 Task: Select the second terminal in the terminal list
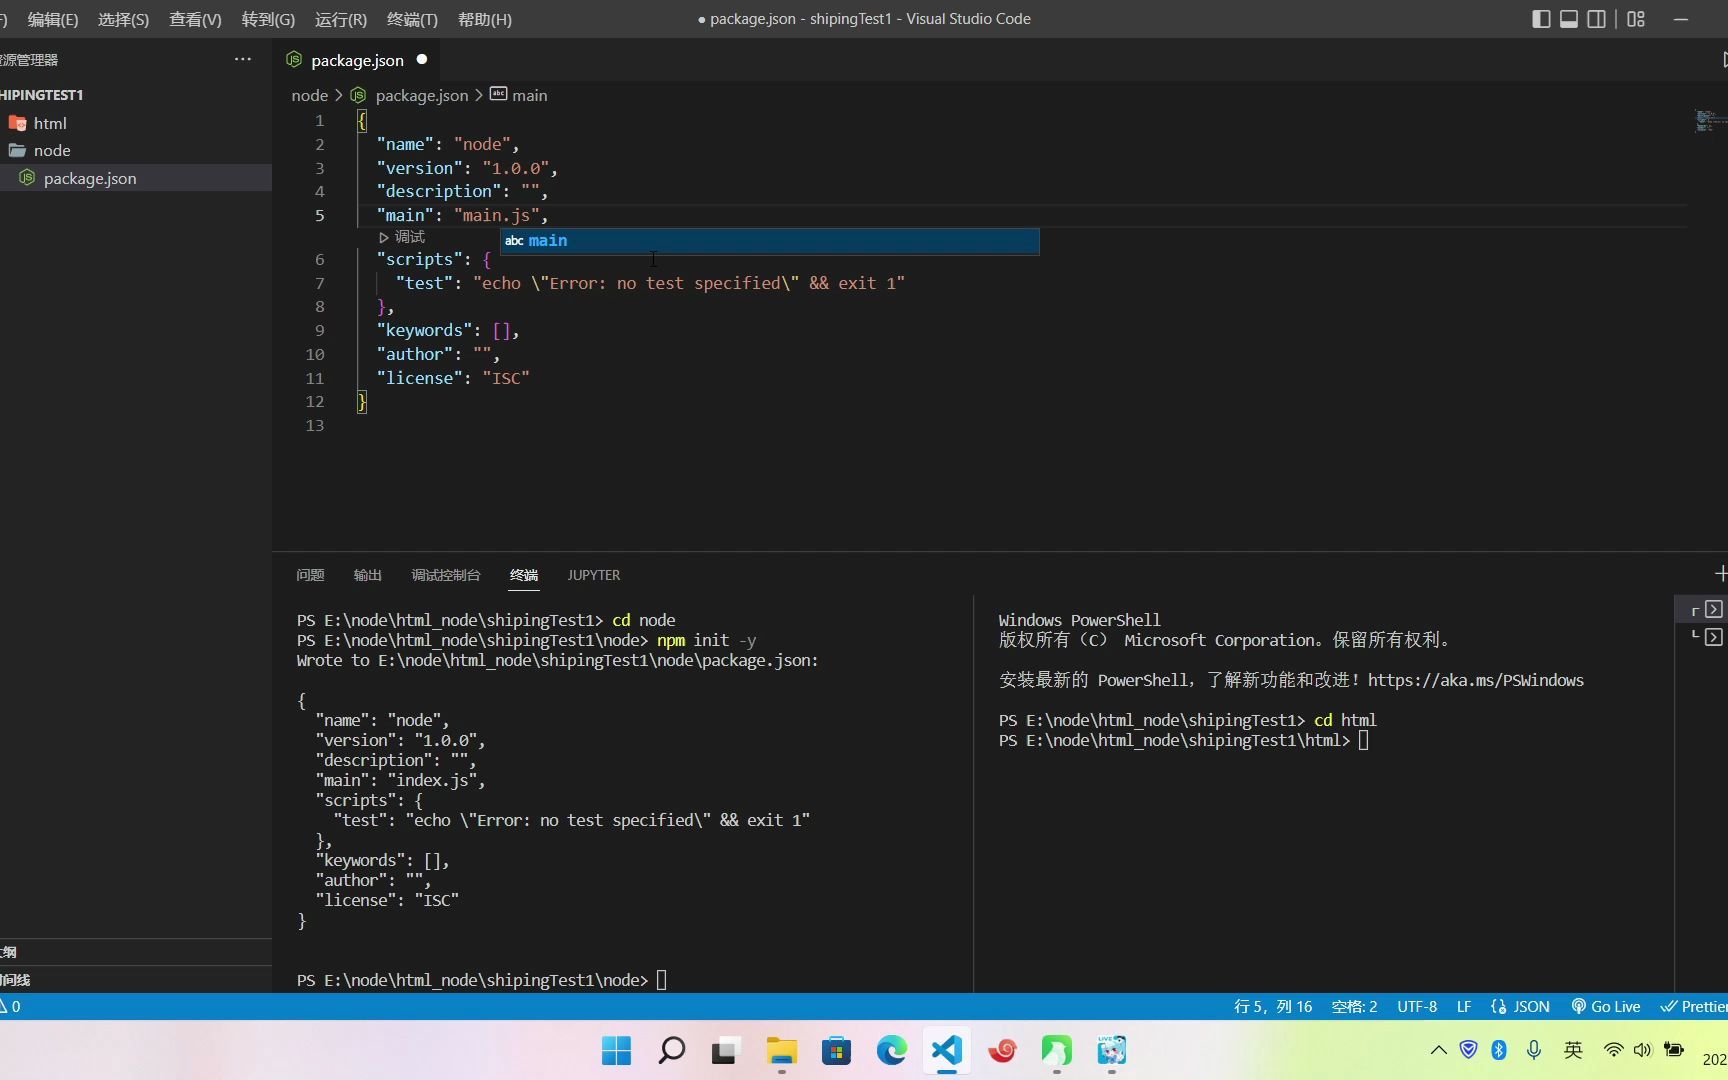[x=1713, y=637]
